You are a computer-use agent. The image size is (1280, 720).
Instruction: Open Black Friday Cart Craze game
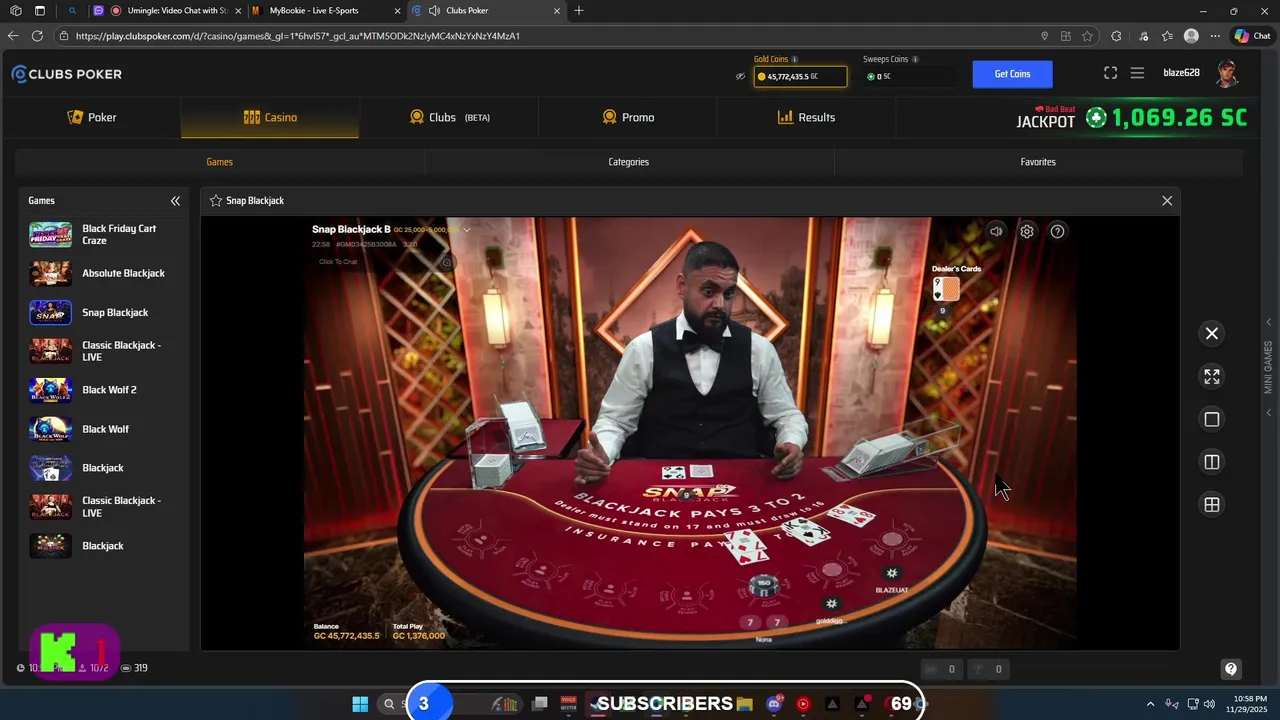(104, 235)
